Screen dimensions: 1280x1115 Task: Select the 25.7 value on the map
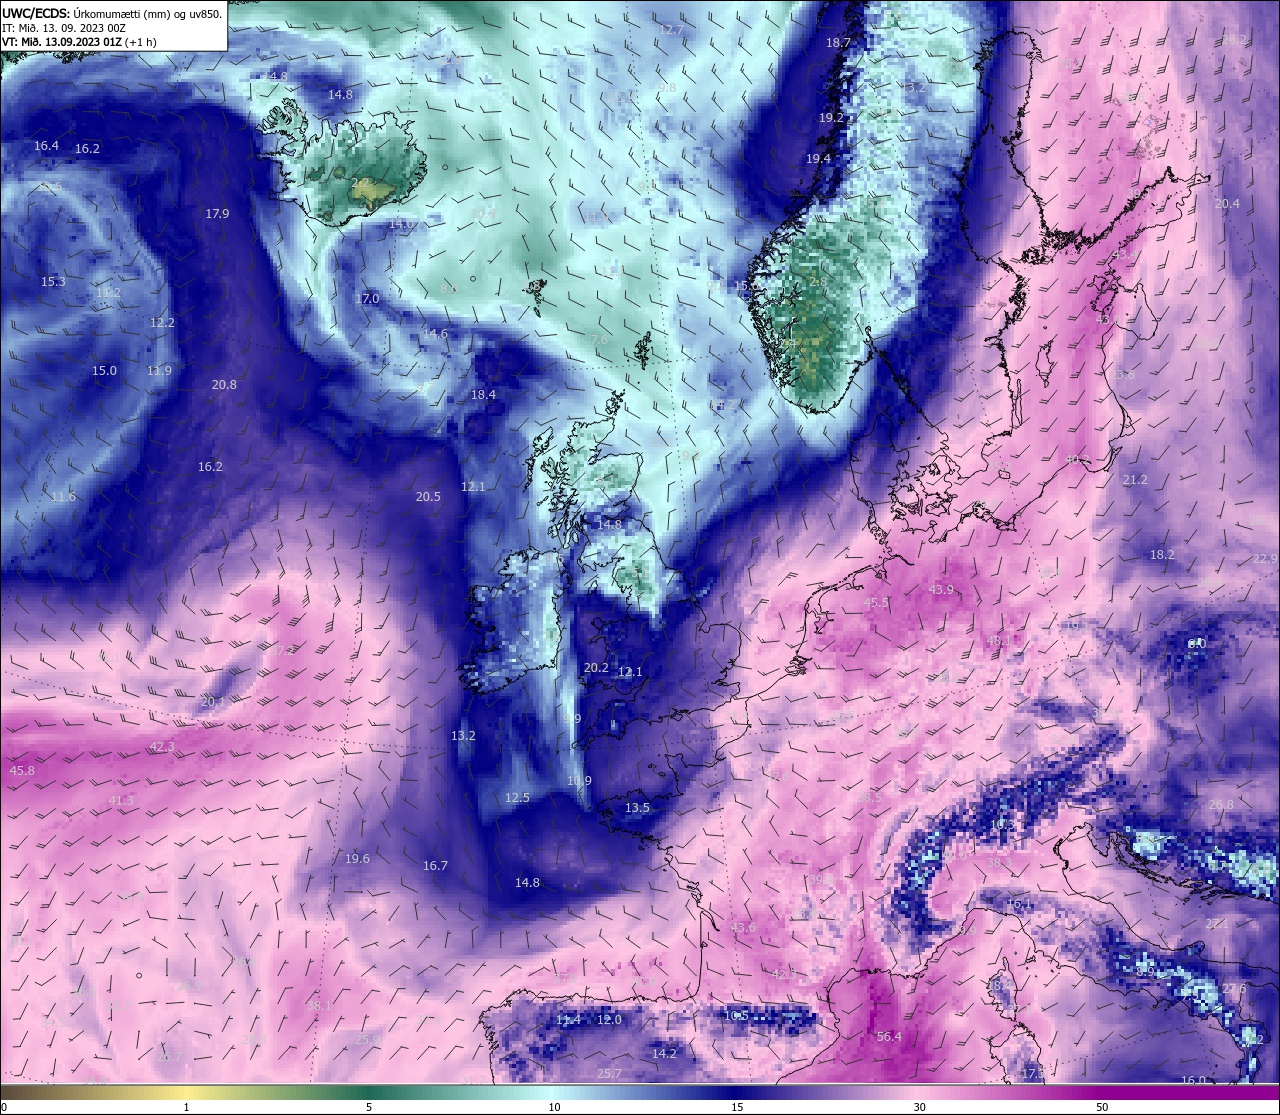(x=609, y=1073)
